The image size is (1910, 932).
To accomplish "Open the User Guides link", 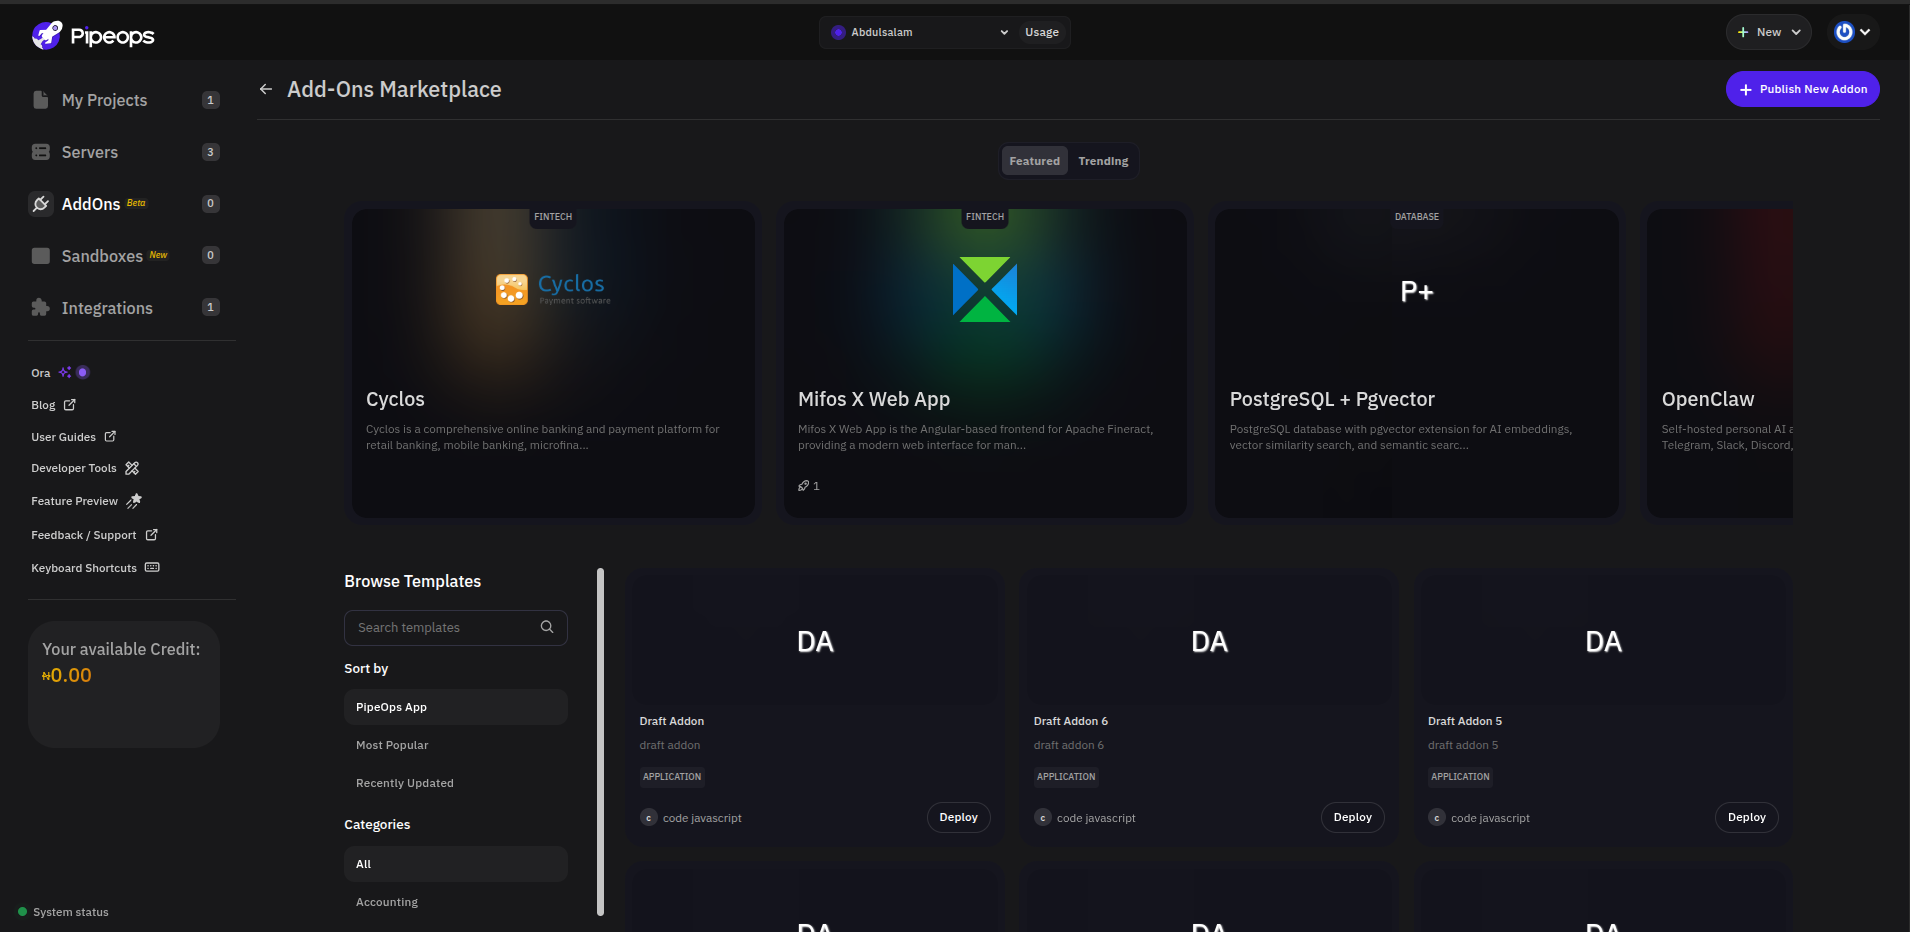I will click(x=74, y=437).
